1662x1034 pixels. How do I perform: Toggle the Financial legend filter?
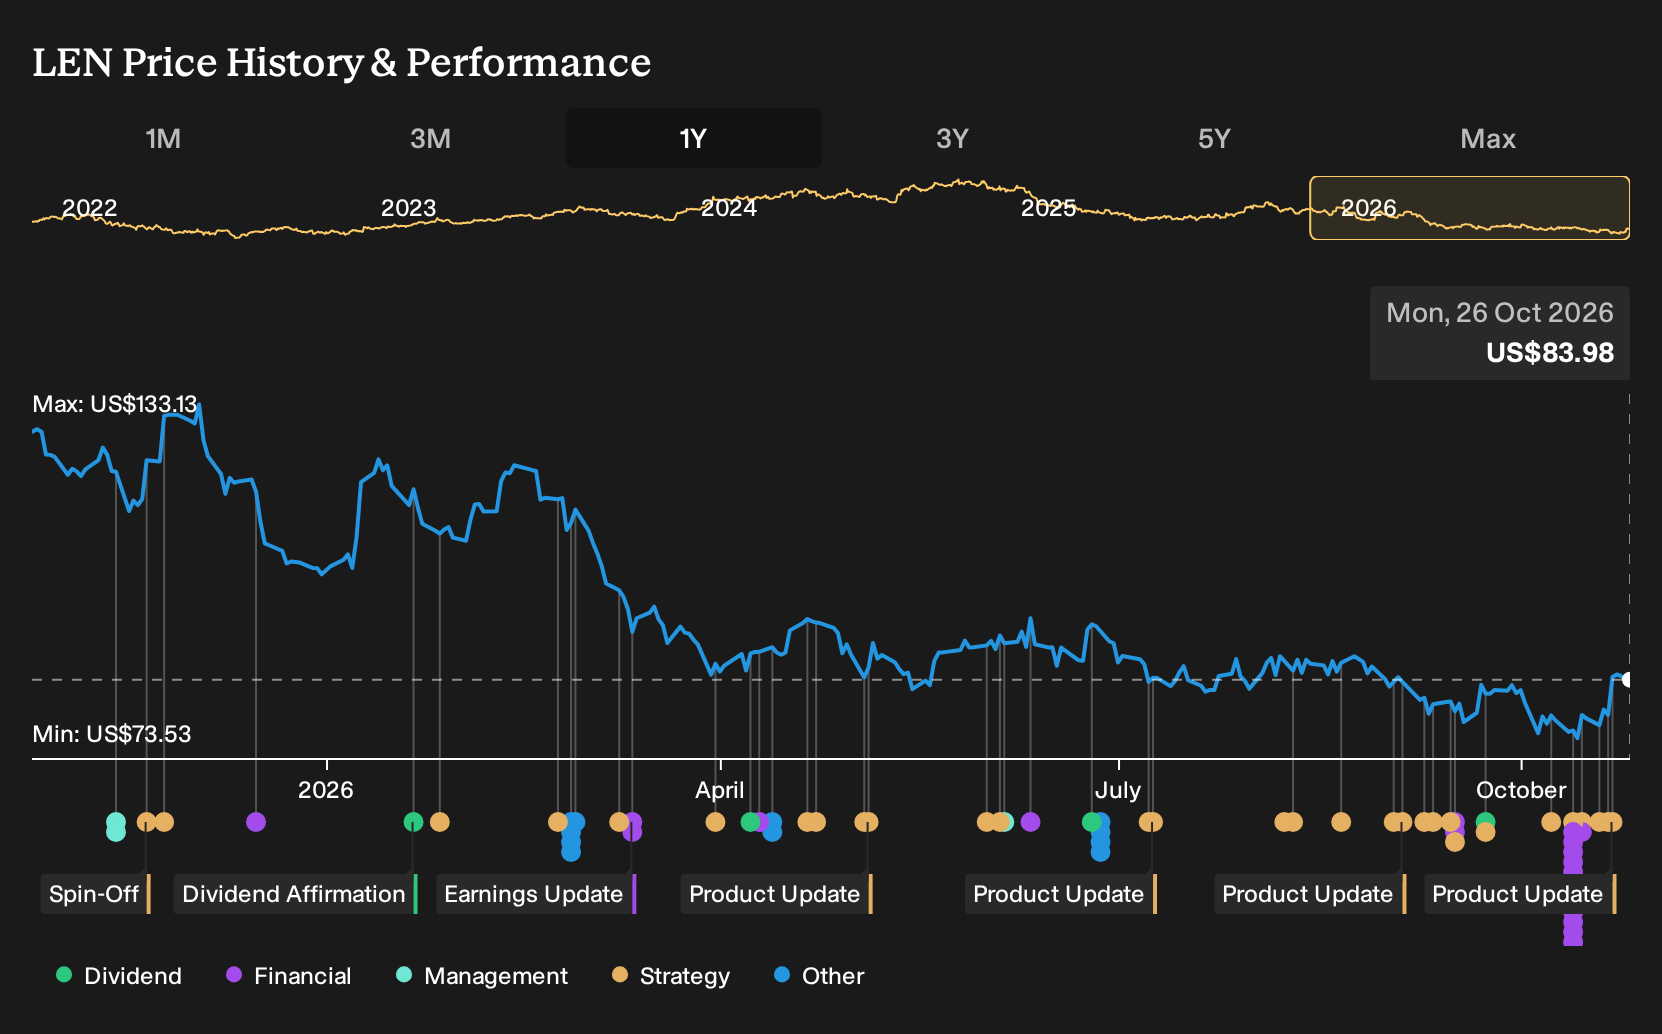tap(289, 976)
